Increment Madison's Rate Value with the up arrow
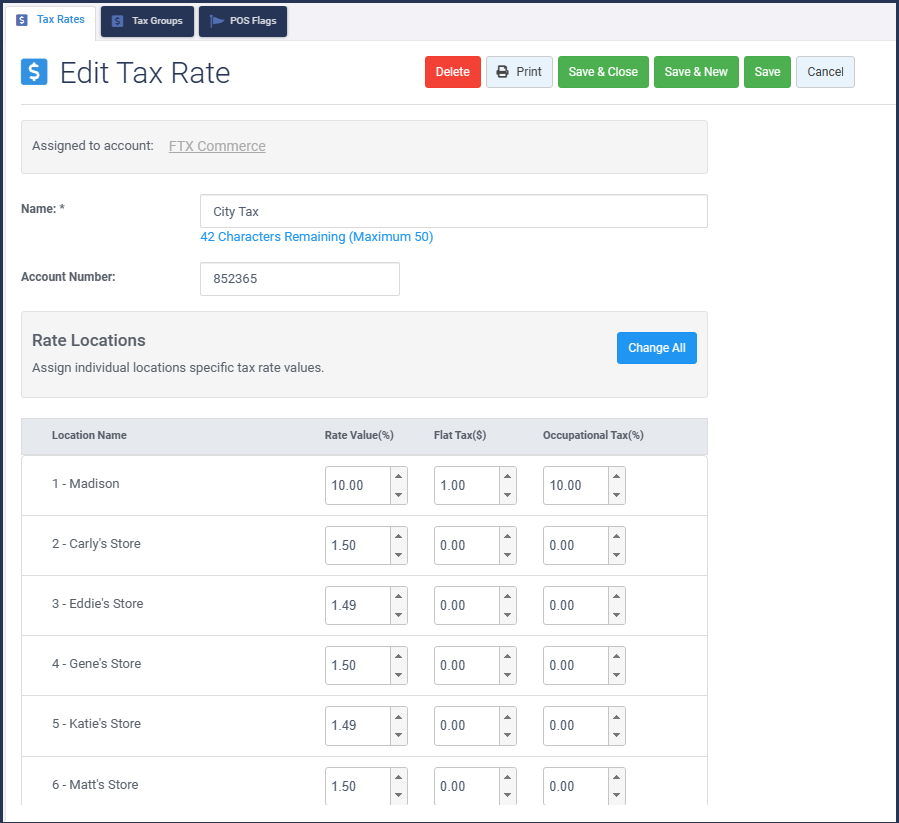The height and width of the screenshot is (823, 899). point(397,478)
